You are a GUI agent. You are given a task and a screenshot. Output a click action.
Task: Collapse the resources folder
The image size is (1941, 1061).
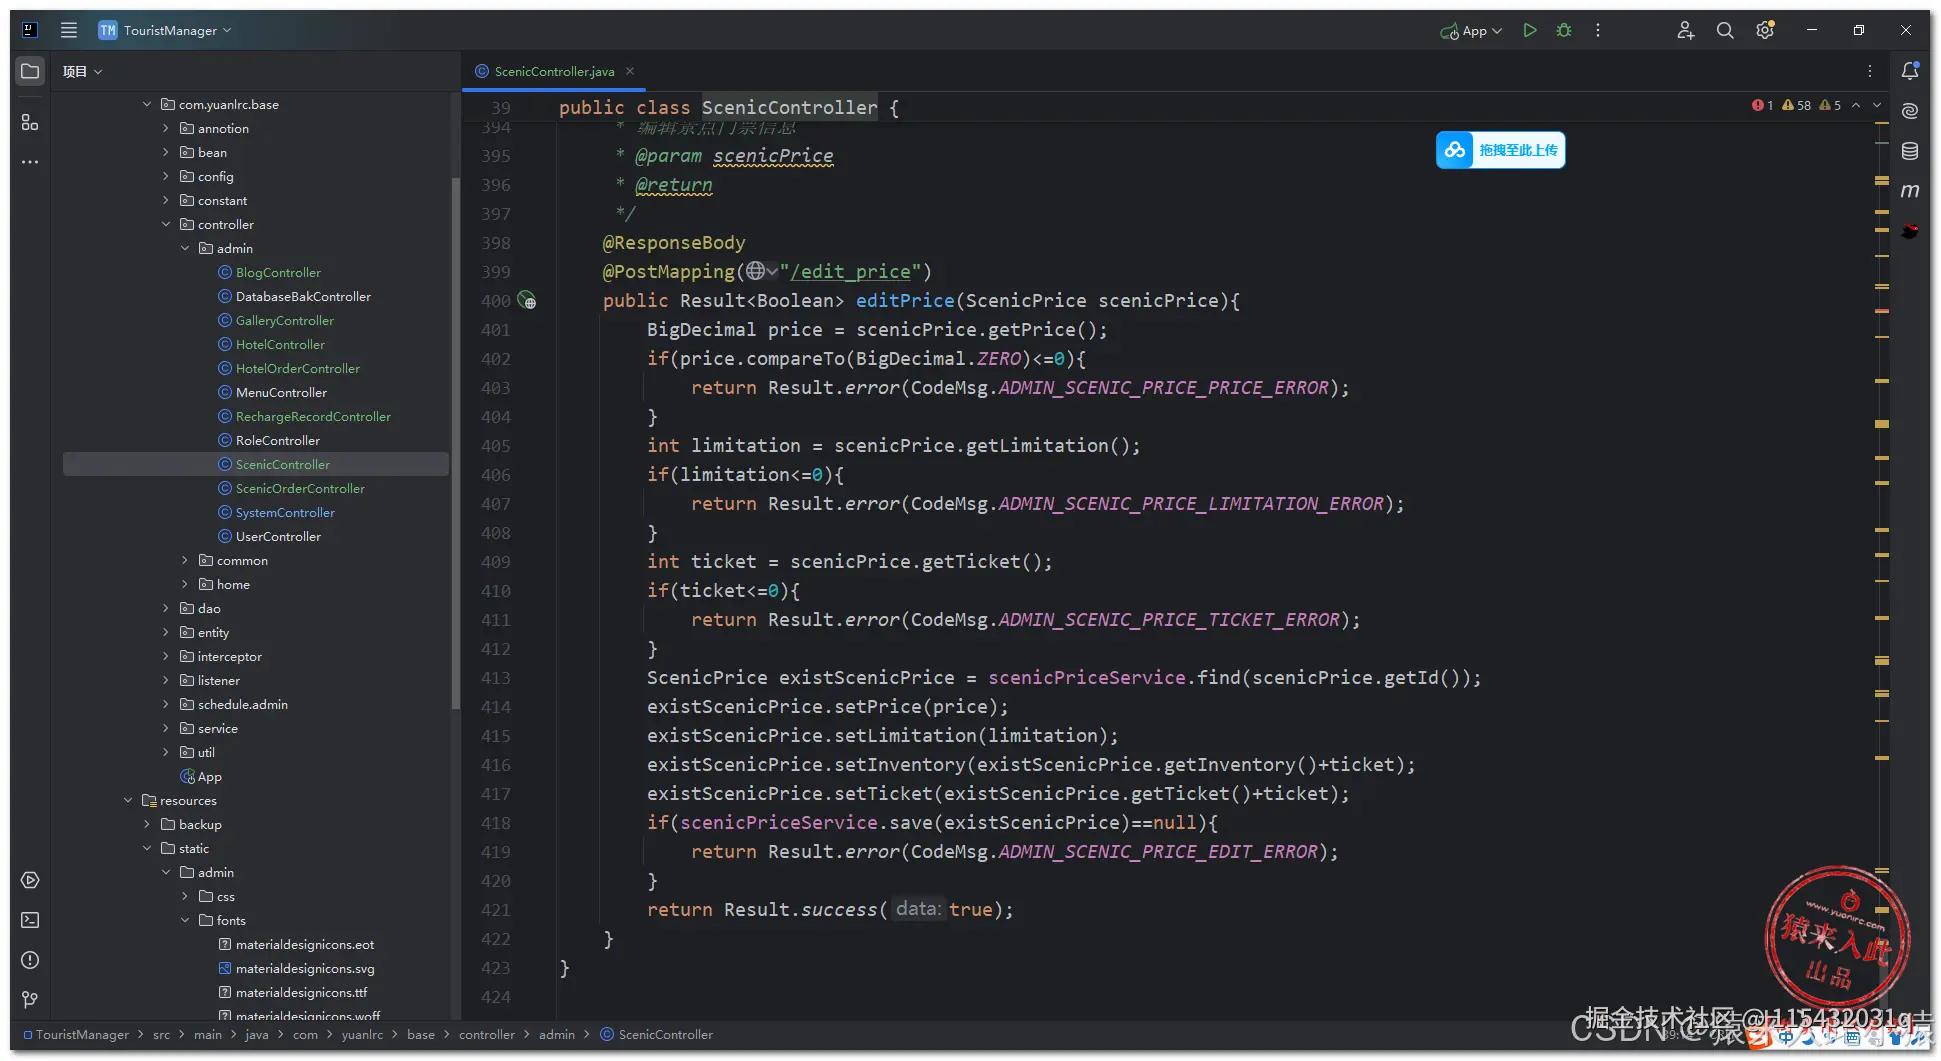coord(128,800)
